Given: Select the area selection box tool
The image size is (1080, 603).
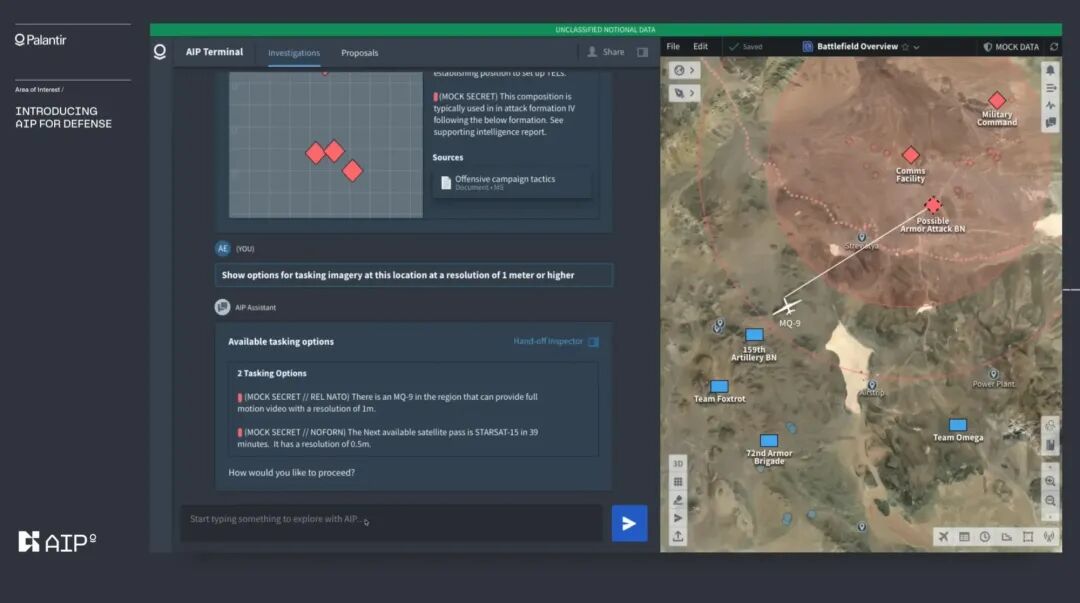Looking at the screenshot, I should coord(1028,537).
